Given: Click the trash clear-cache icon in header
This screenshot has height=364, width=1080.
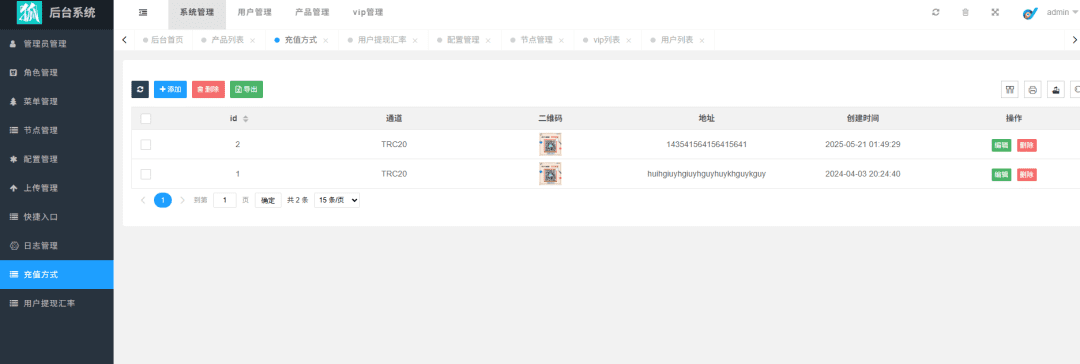Looking at the screenshot, I should point(965,12).
